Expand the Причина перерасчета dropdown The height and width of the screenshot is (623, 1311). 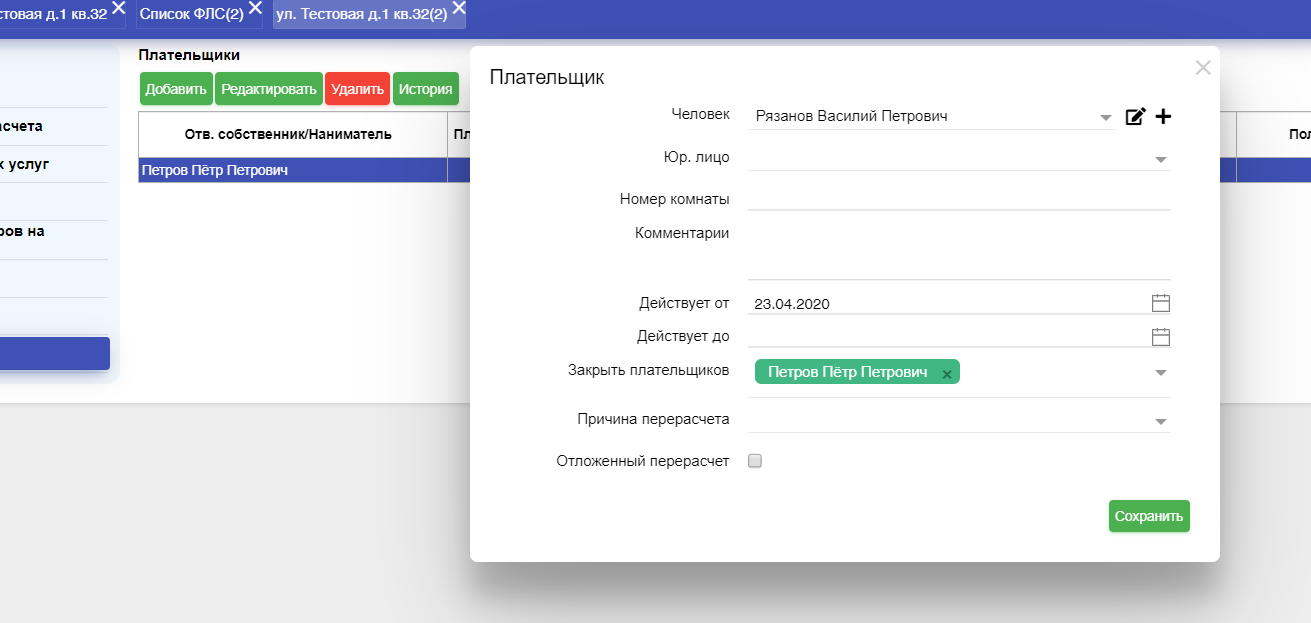click(1161, 422)
